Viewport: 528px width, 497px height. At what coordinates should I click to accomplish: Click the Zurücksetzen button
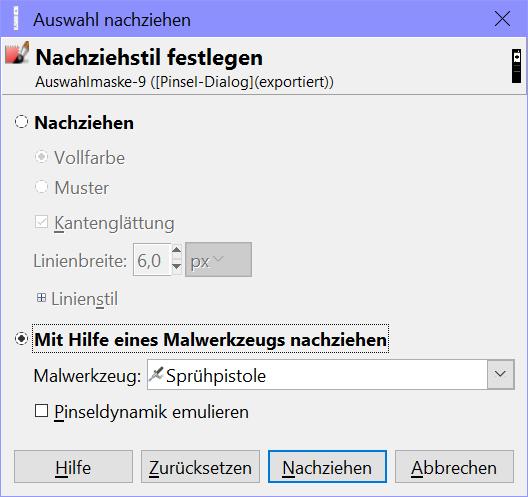200,467
